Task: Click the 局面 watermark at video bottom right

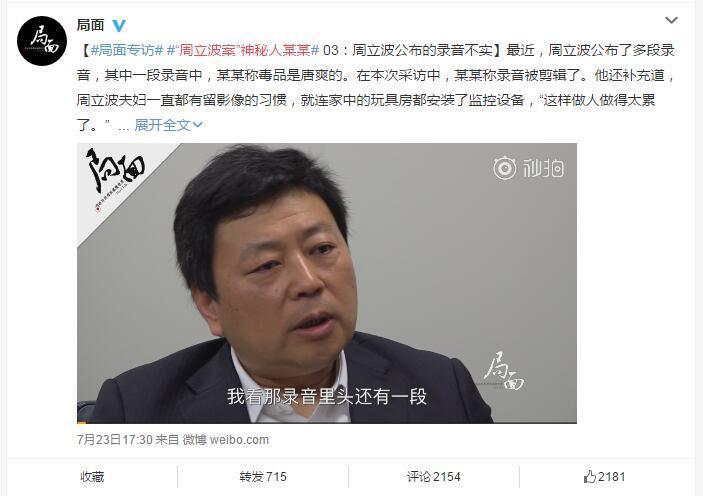Action: click(x=504, y=370)
